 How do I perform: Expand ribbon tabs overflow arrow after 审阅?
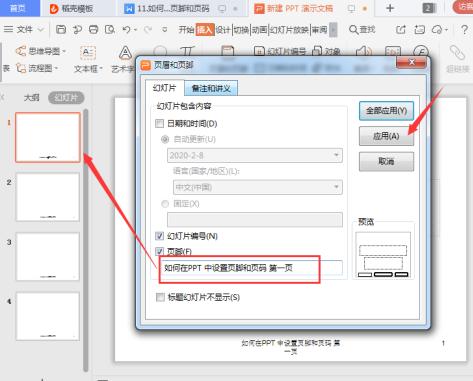click(x=333, y=30)
